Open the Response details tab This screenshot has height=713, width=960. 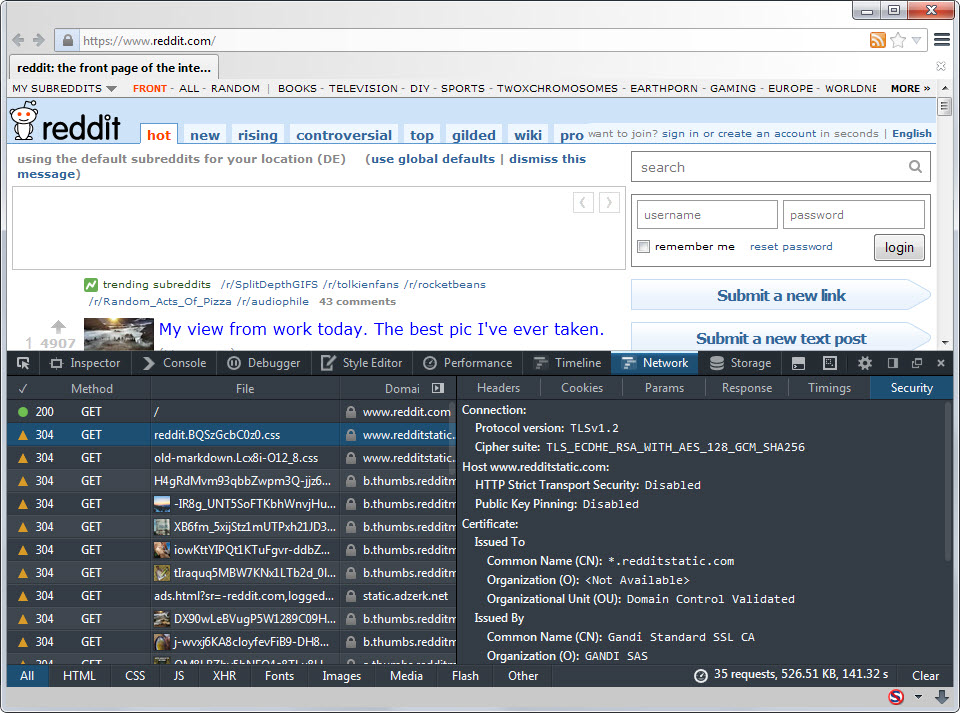pyautogui.click(x=747, y=388)
